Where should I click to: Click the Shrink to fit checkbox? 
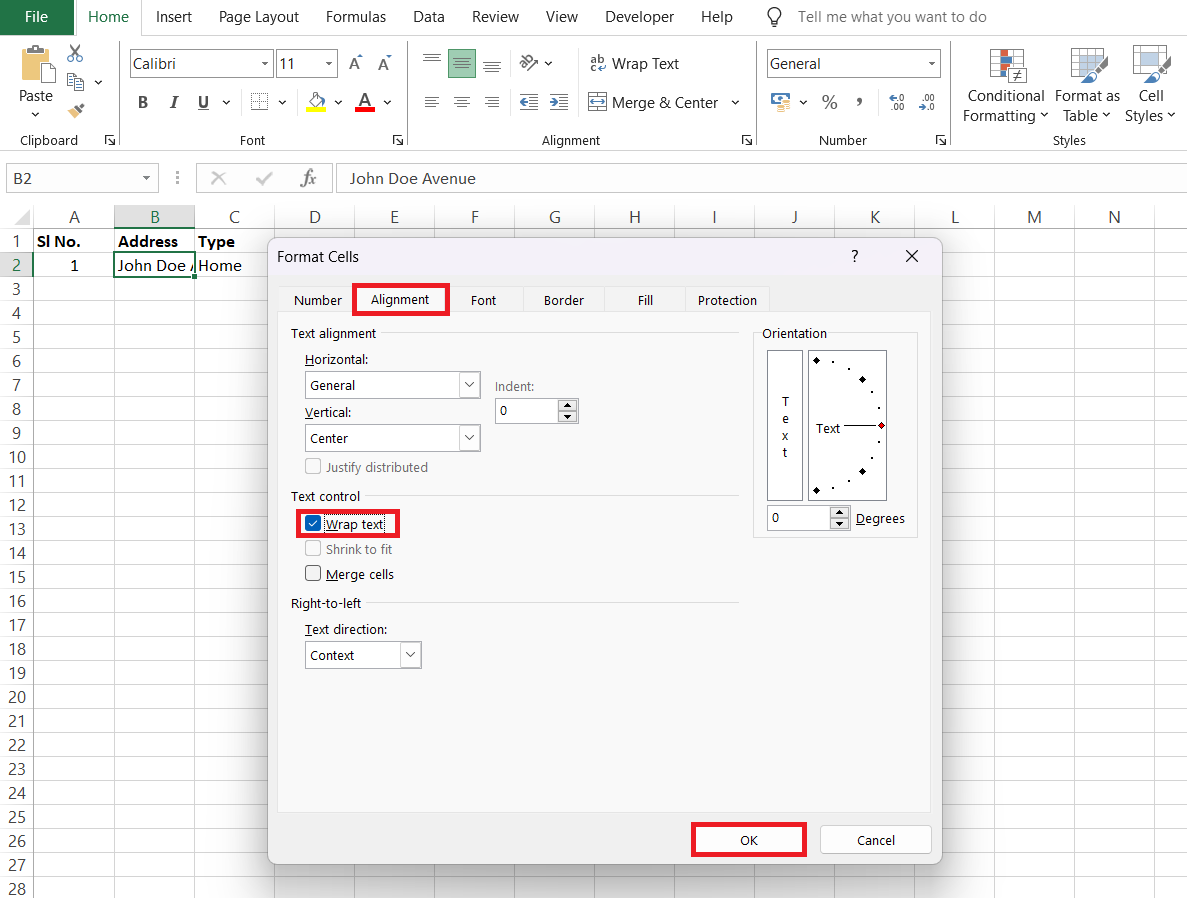coord(313,548)
